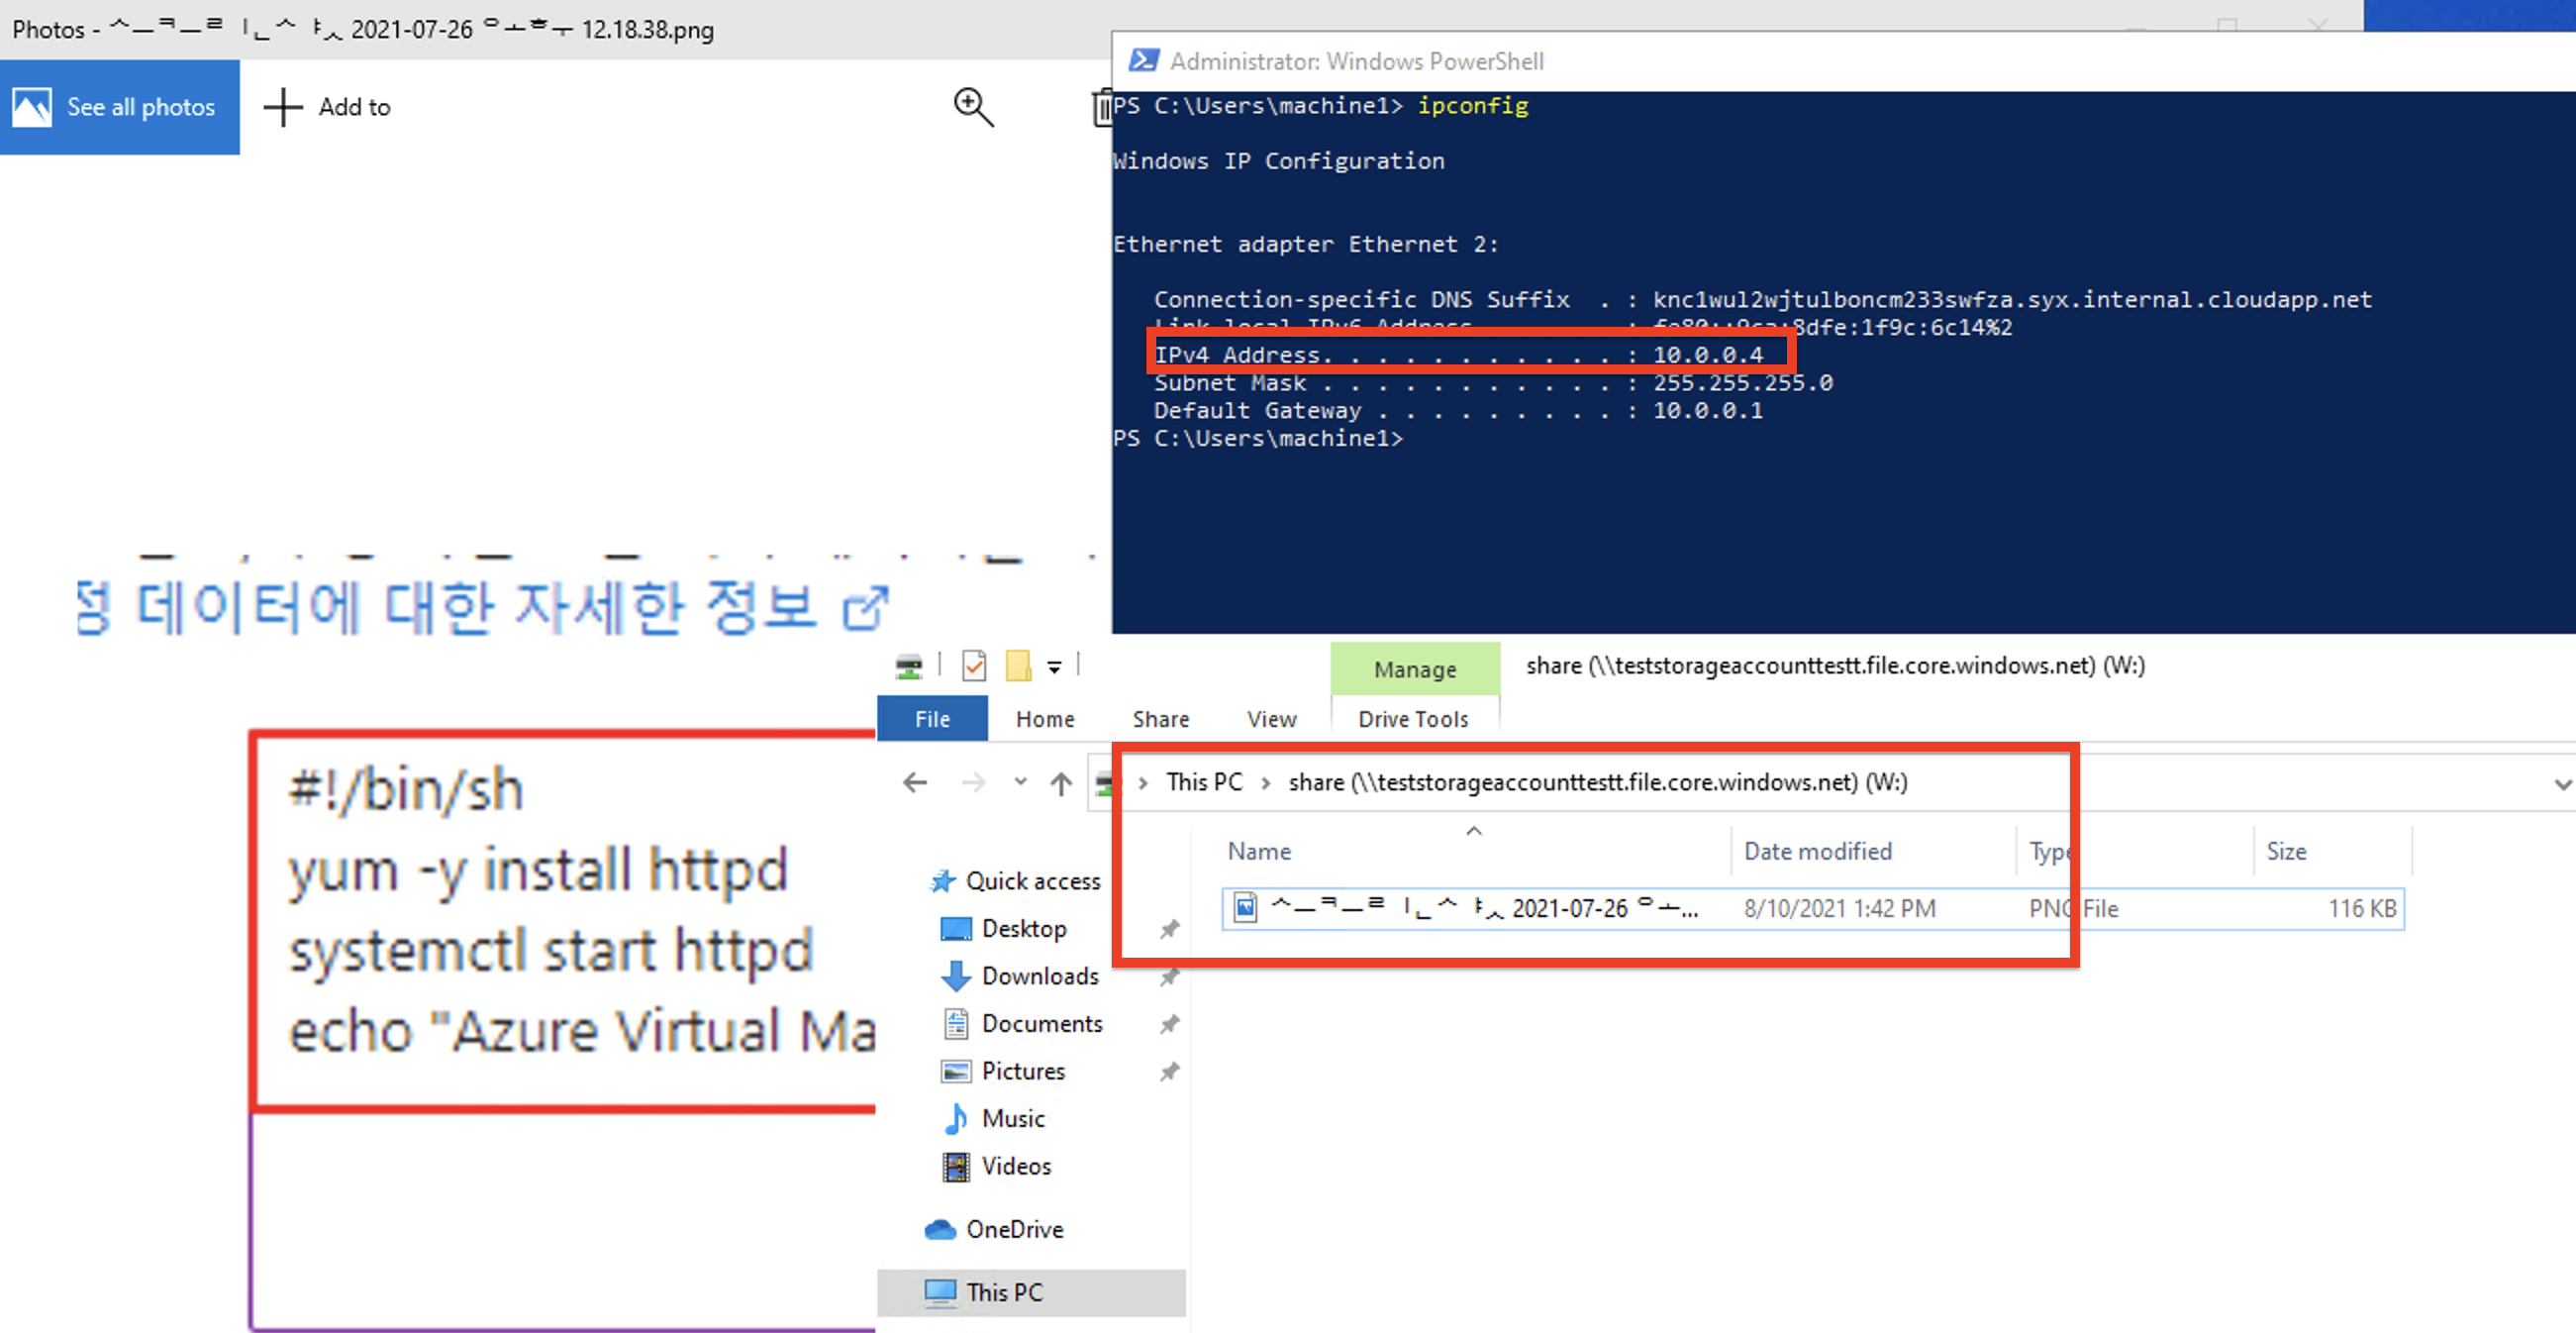The image size is (2576, 1333).
Task: Sort files by the Date modified column
Action: 1817,851
